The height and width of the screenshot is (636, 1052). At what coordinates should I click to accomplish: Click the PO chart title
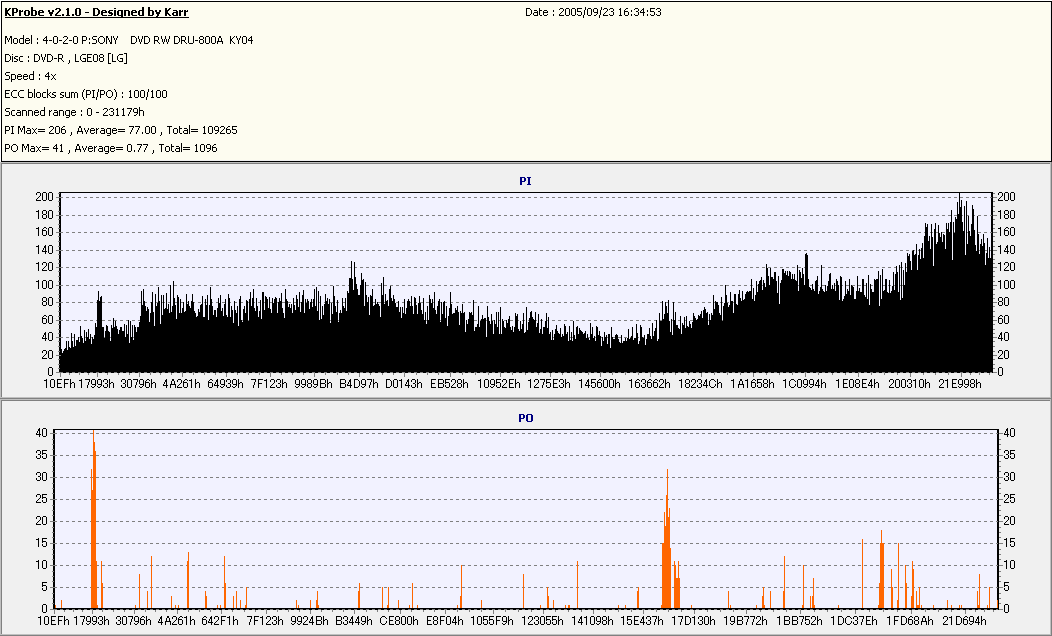tap(525, 417)
